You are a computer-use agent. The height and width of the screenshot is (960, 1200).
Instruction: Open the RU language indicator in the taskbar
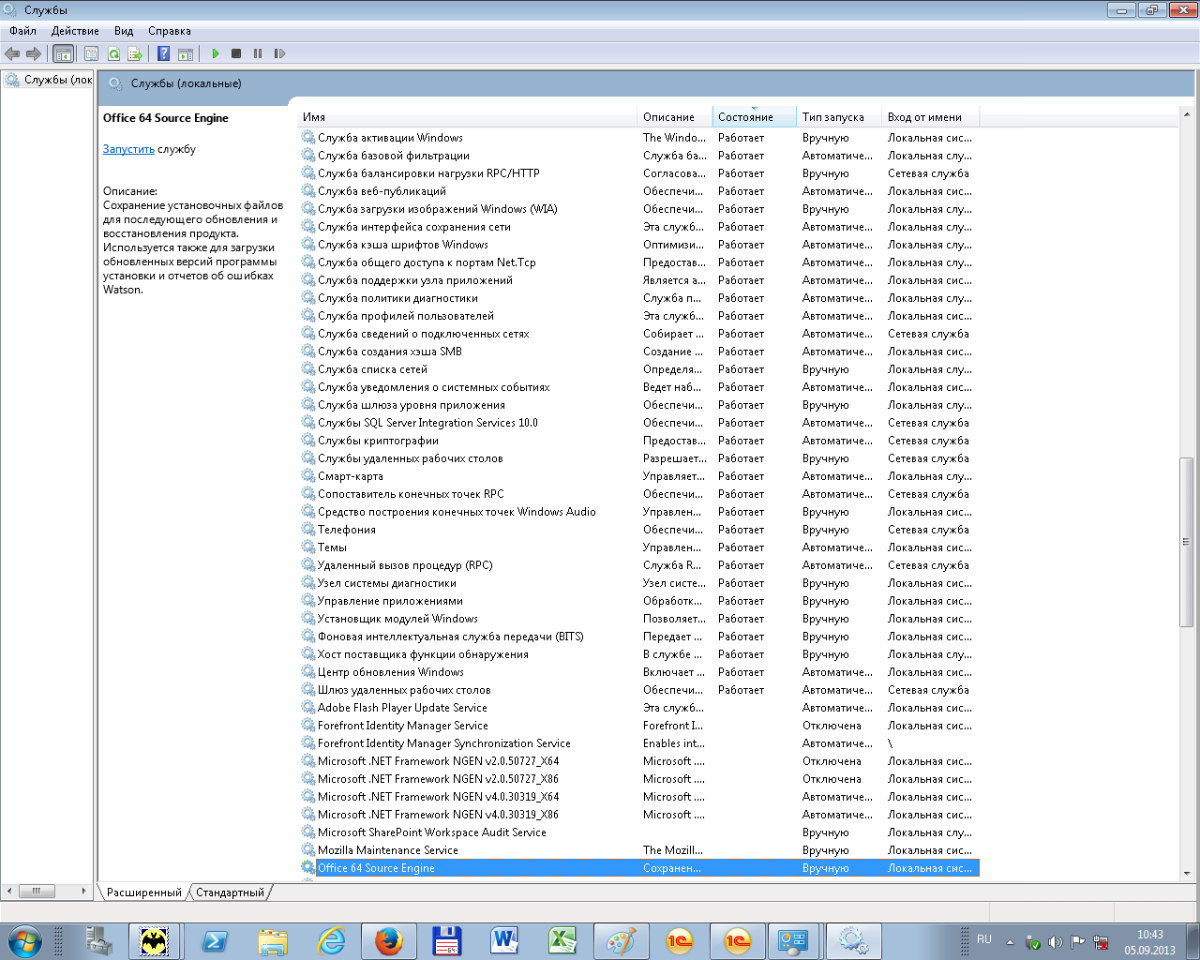[x=984, y=940]
